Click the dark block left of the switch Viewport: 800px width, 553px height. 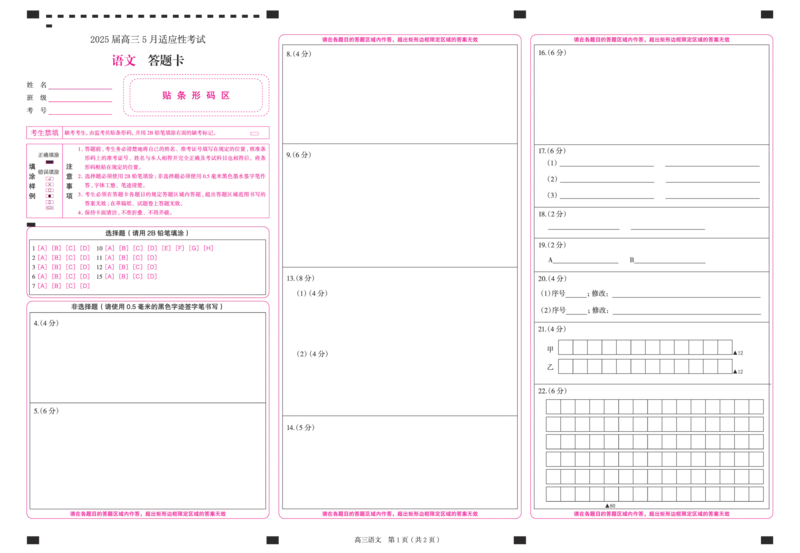click(x=36, y=97)
